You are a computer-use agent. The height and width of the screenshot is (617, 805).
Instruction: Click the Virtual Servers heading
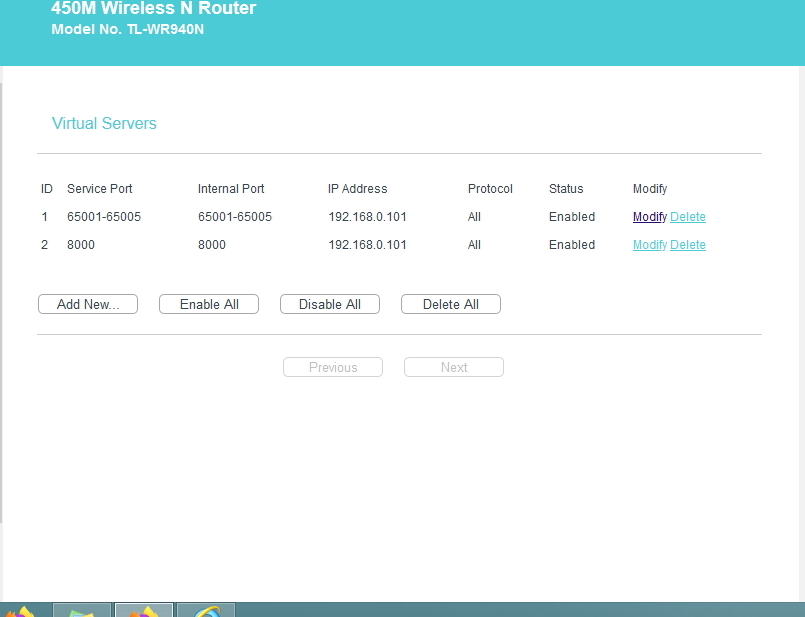[104, 124]
